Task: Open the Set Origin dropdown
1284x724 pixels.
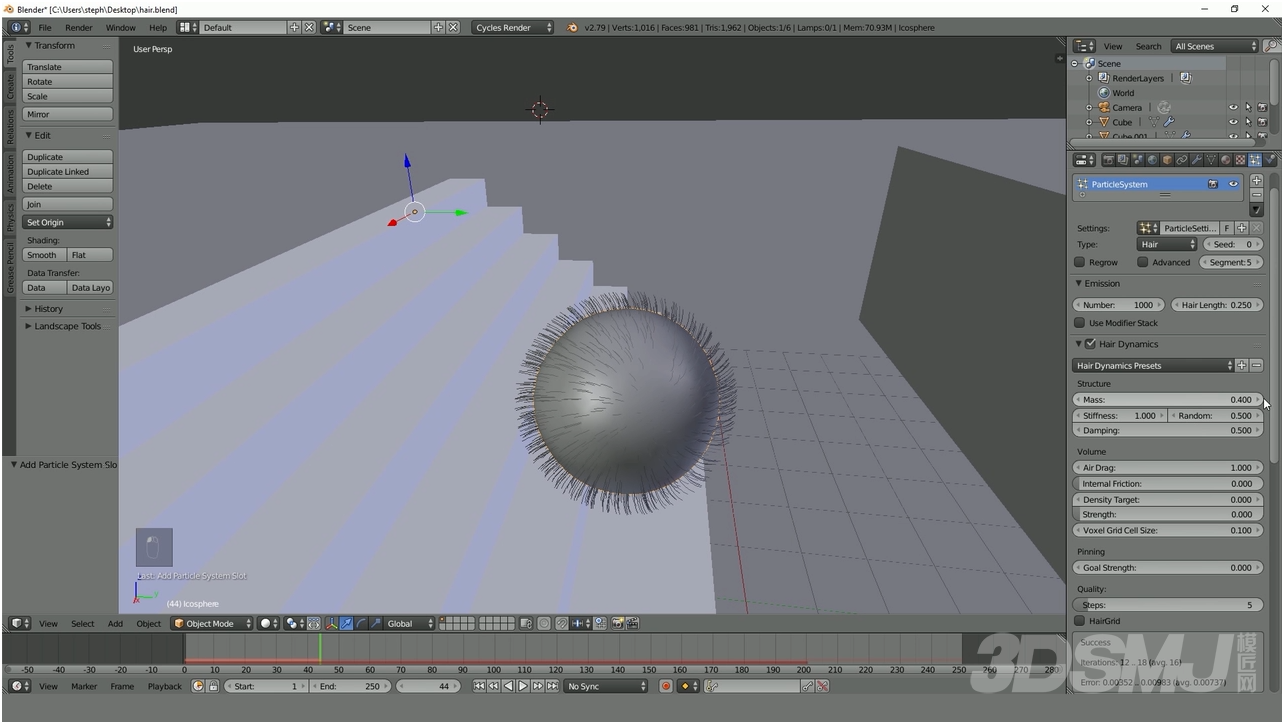Action: (68, 222)
